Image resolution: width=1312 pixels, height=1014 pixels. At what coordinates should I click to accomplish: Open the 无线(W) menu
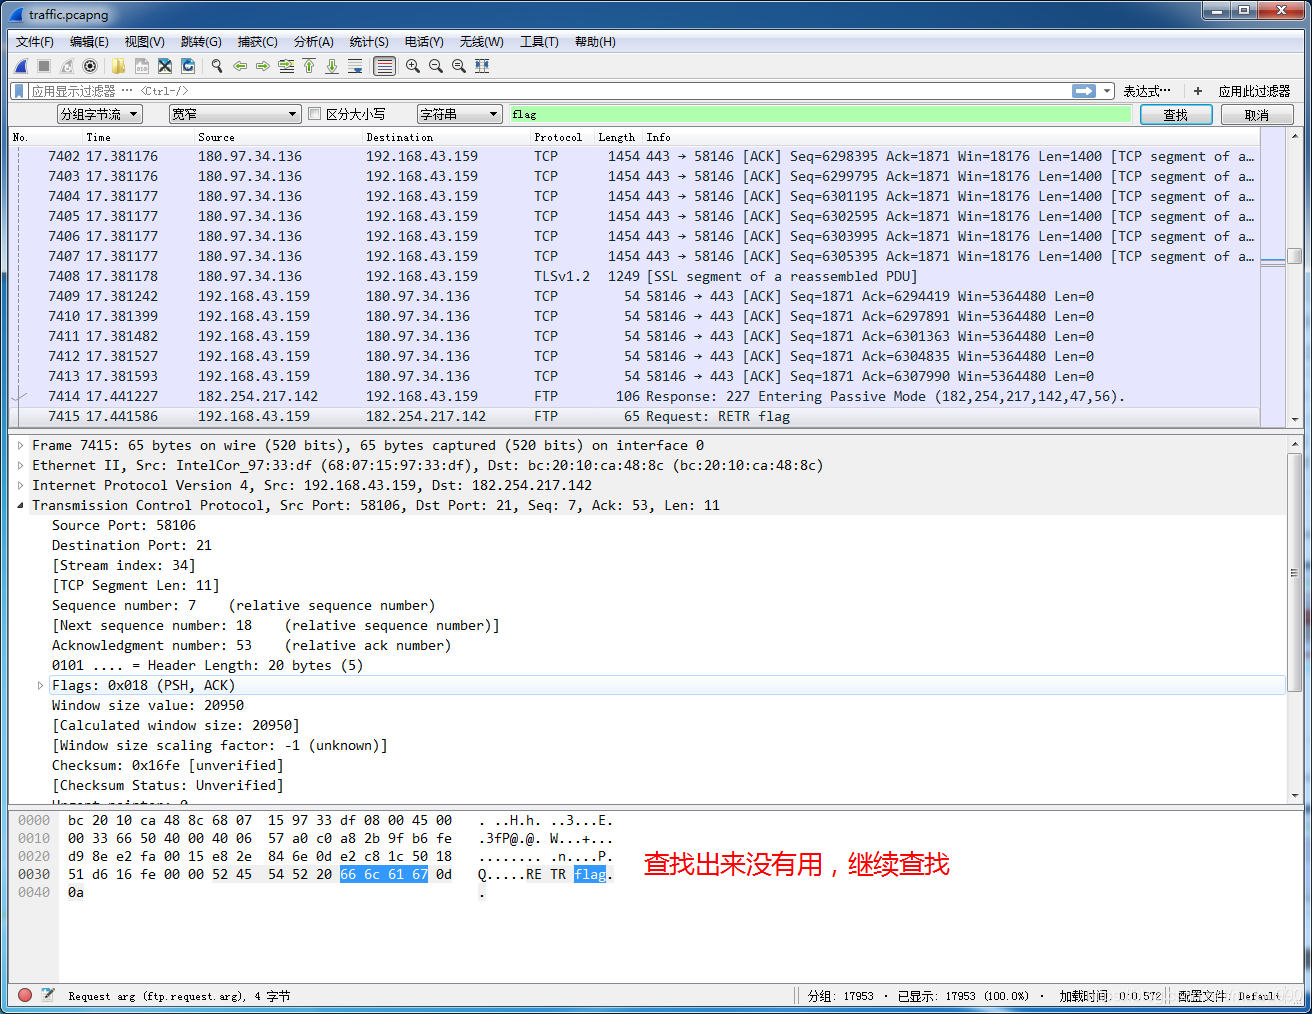[x=481, y=42]
